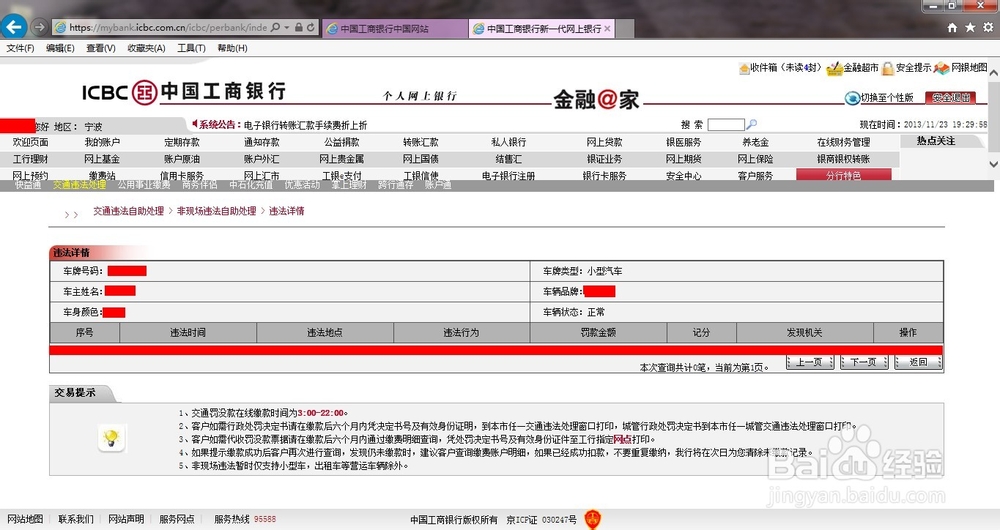Open the browser home page icon
This screenshot has height=530, width=1000.
coord(952,27)
